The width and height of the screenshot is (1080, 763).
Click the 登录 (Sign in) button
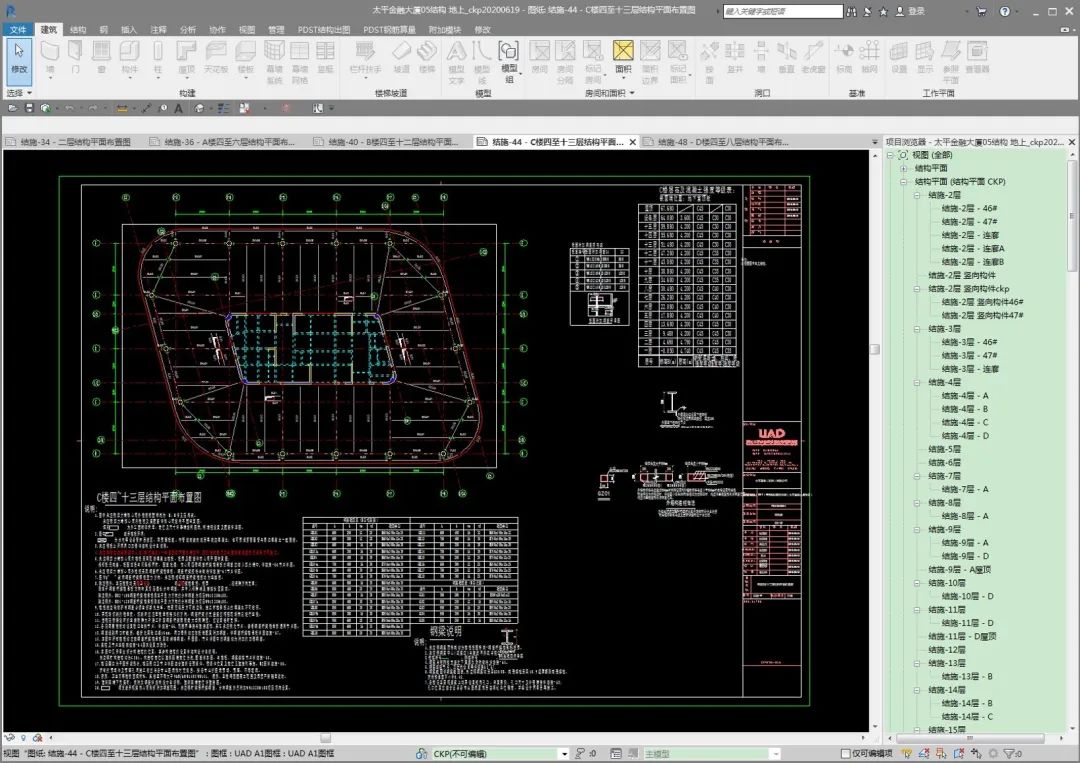click(916, 11)
